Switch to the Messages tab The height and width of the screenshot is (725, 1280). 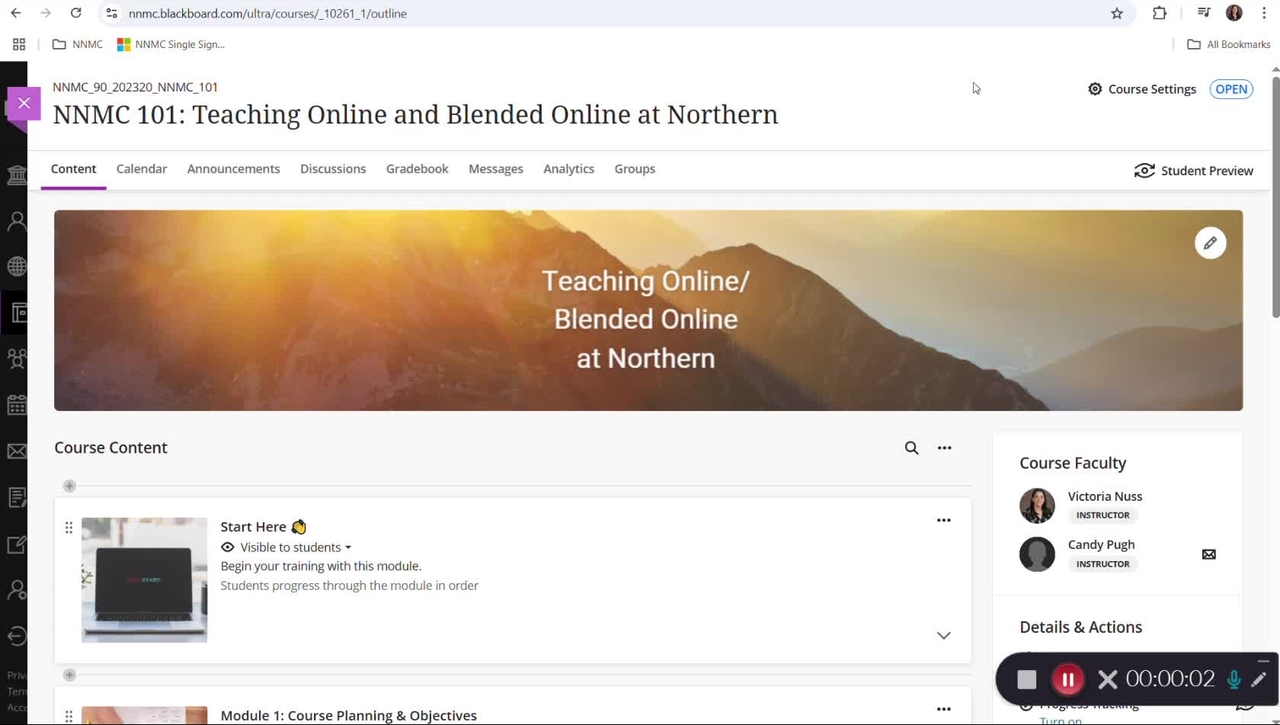496,169
